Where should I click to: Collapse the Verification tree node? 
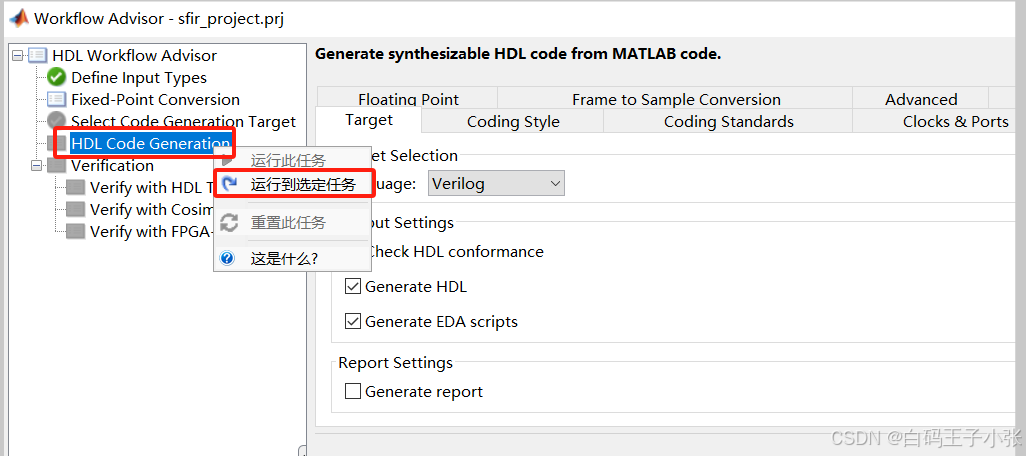point(37,166)
